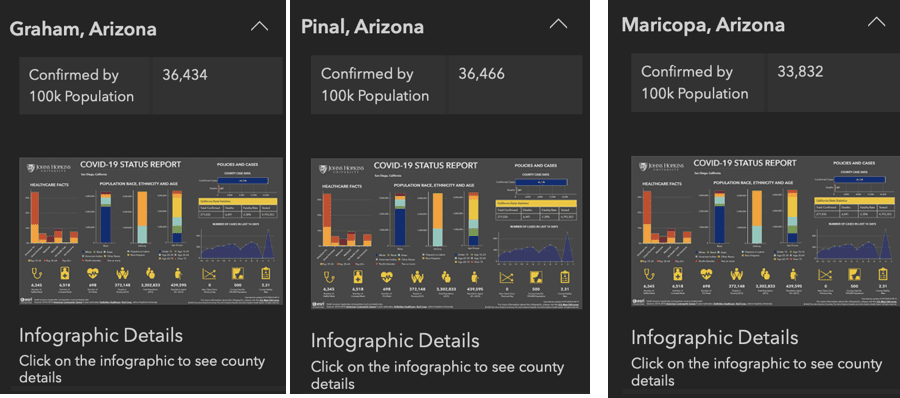Collapse the Pinal, Arizona panel chevron

point(558,24)
